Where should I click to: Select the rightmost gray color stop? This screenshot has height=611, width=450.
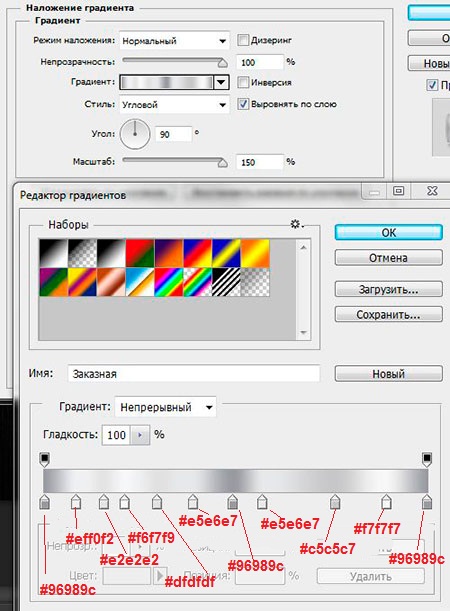(x=427, y=502)
